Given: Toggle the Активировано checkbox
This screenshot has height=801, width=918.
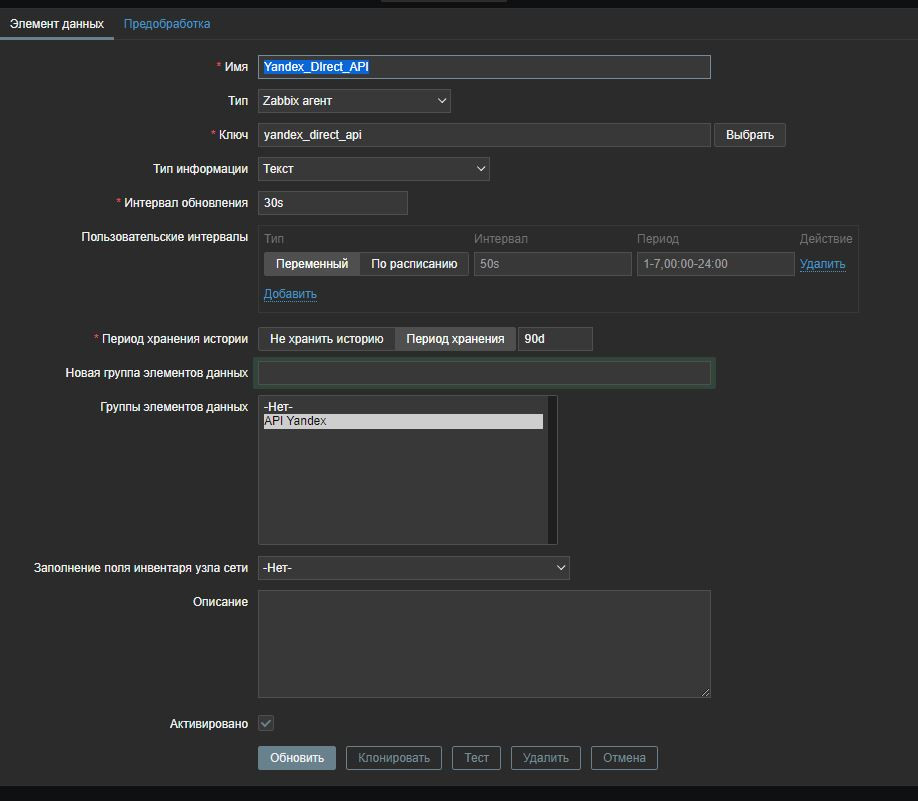Looking at the screenshot, I should click(x=266, y=723).
